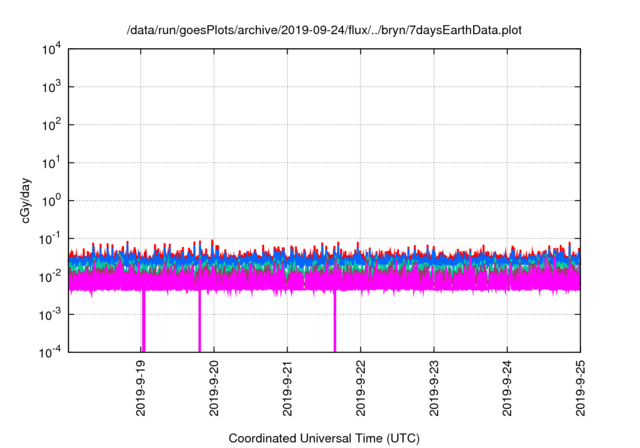640x448 pixels.
Task: Click the 10^-4 y-axis tick label
Action: [x=50, y=352]
